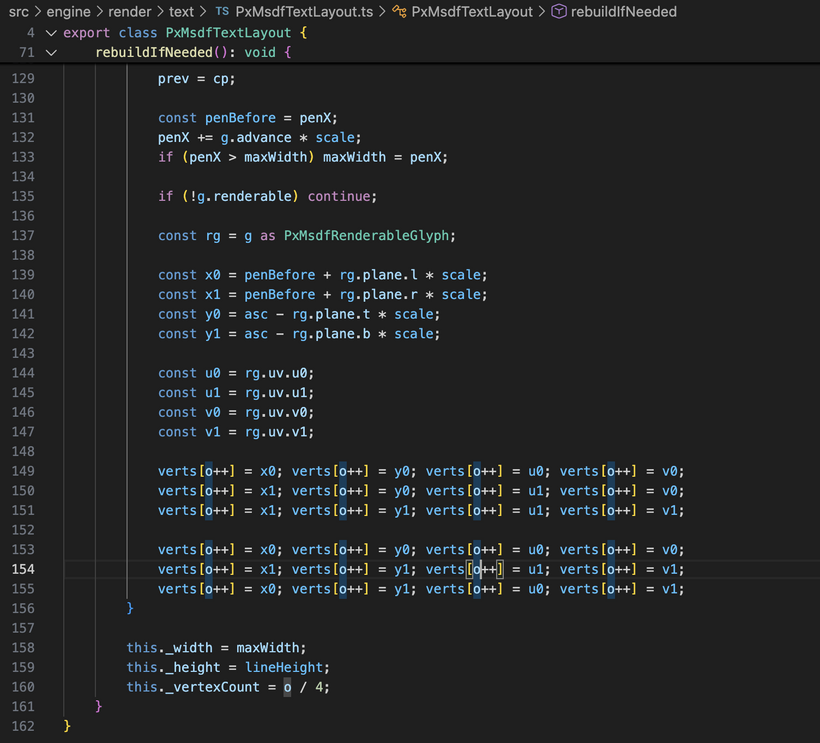
Task: Collapse the line 71 rebuildIfNeeded fold chevron
Action: (x=51, y=52)
